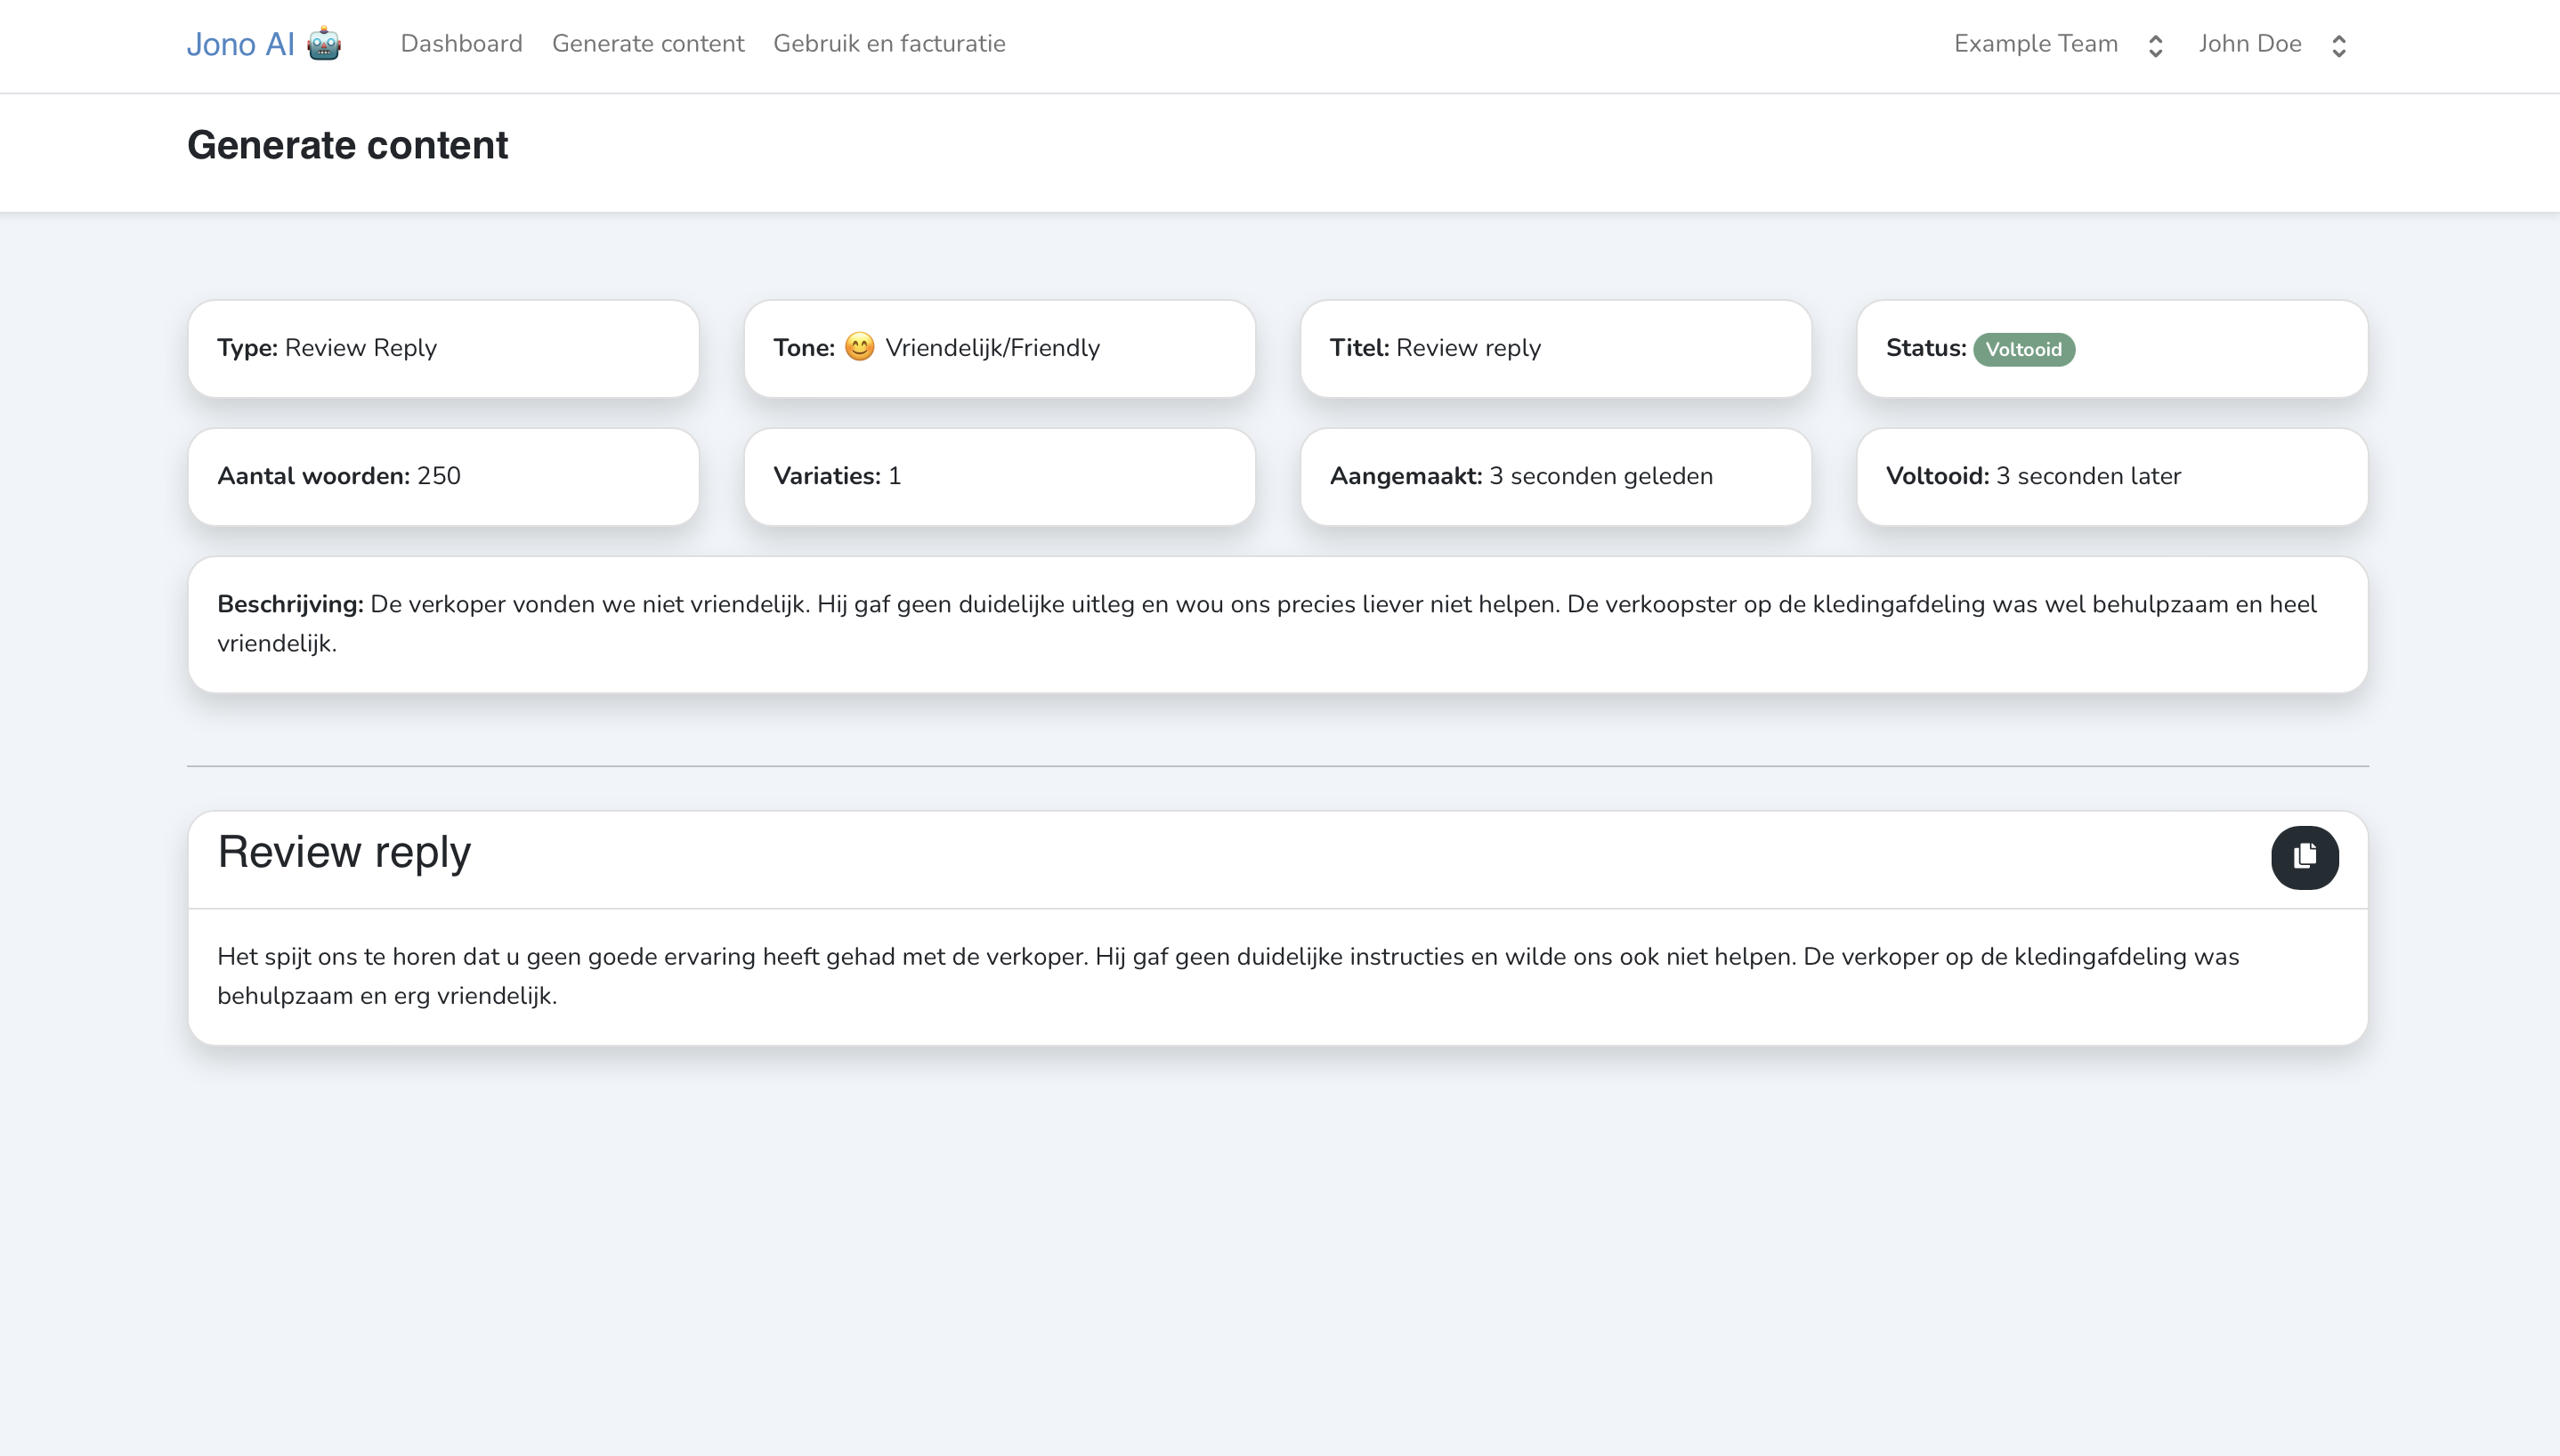Click the Type: Review Reply card
This screenshot has height=1456, width=2560.
443,348
